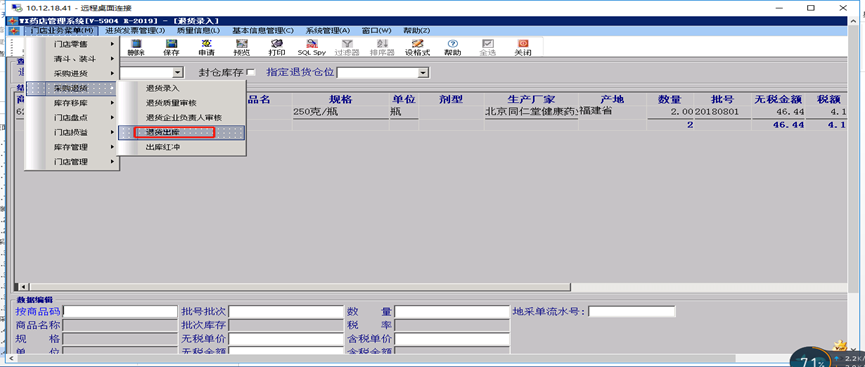Click the 地采单流水号 input field

[x=632, y=312]
